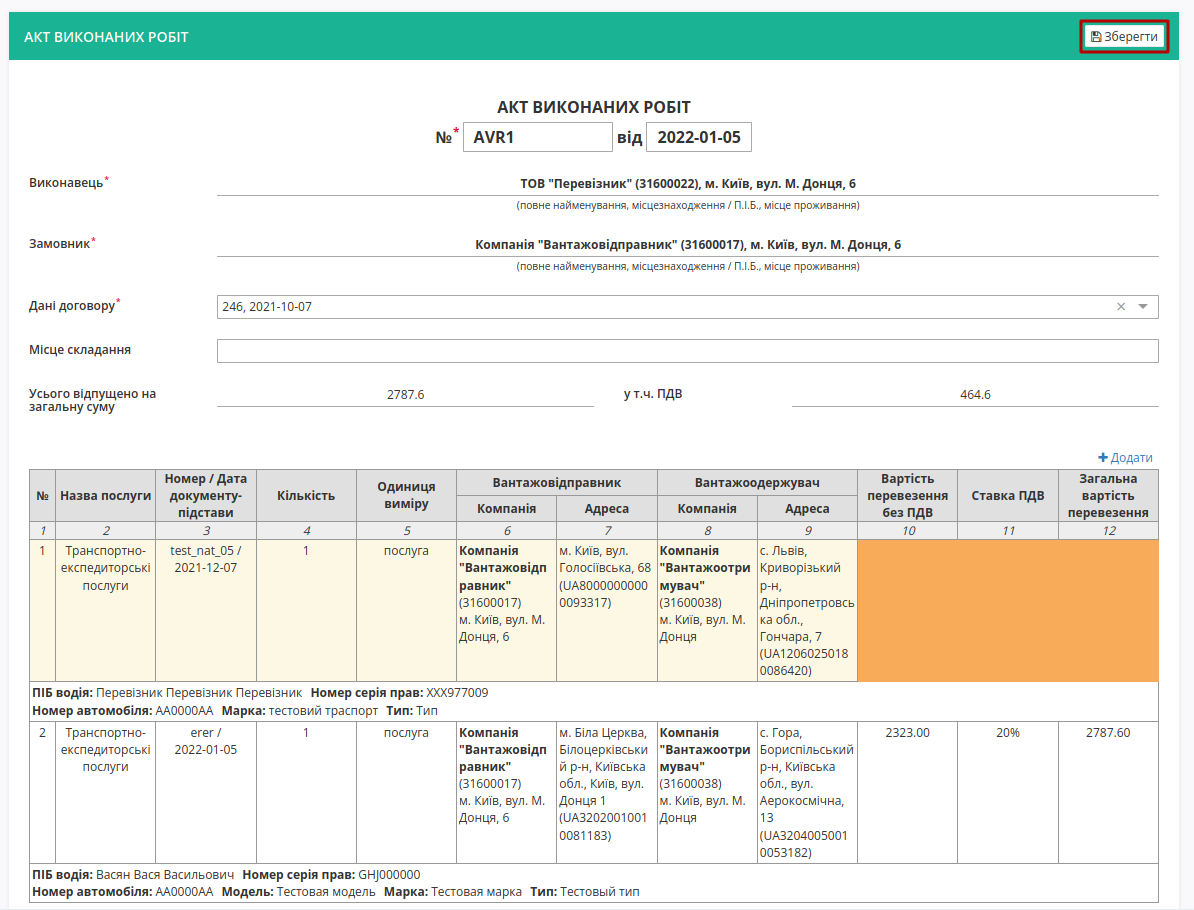Click Замовник name Компанія "Вантажовідправник"

[688, 244]
